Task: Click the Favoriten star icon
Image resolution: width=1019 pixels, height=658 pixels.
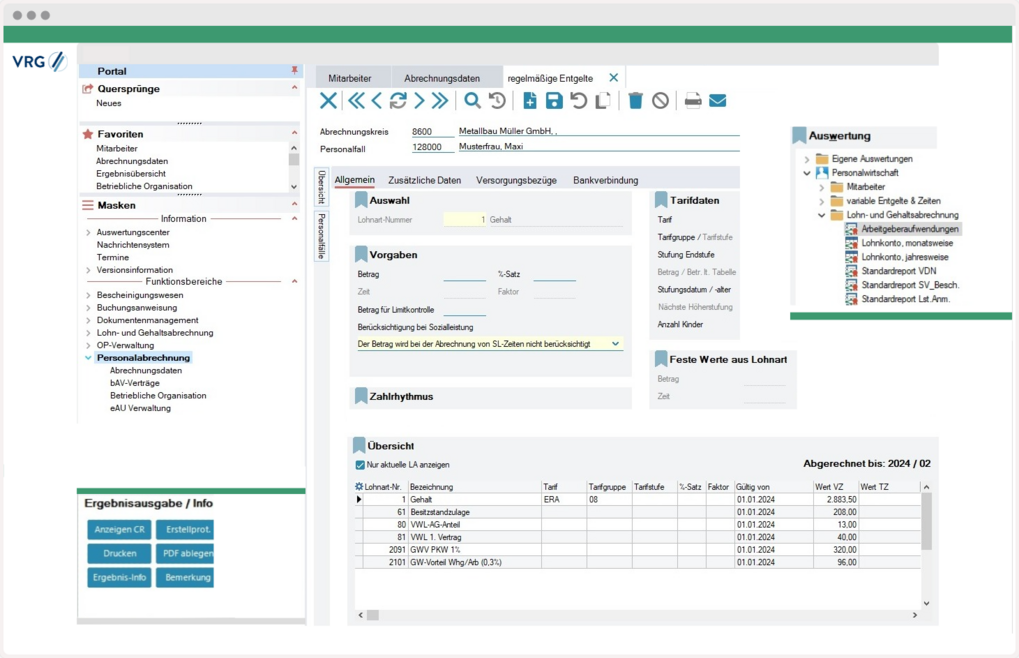Action: point(88,134)
